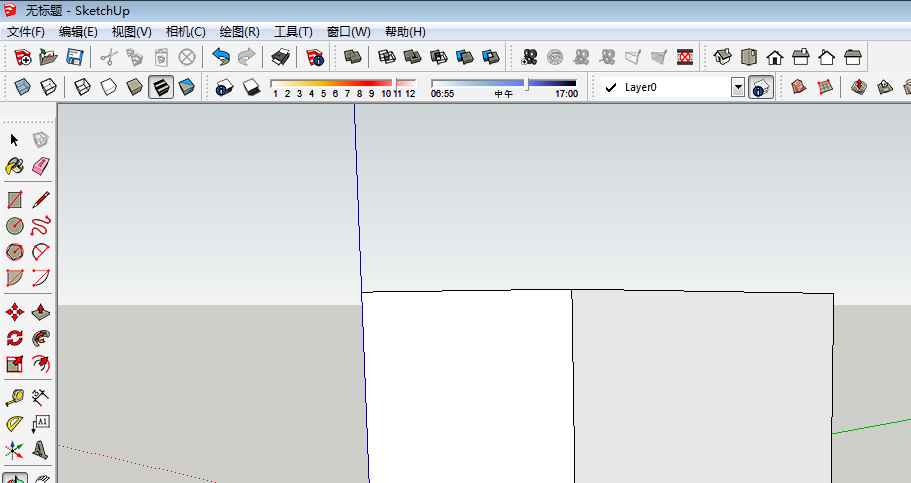The image size is (911, 483).
Task: Click the Copy toolbar icon
Action: pos(135,57)
